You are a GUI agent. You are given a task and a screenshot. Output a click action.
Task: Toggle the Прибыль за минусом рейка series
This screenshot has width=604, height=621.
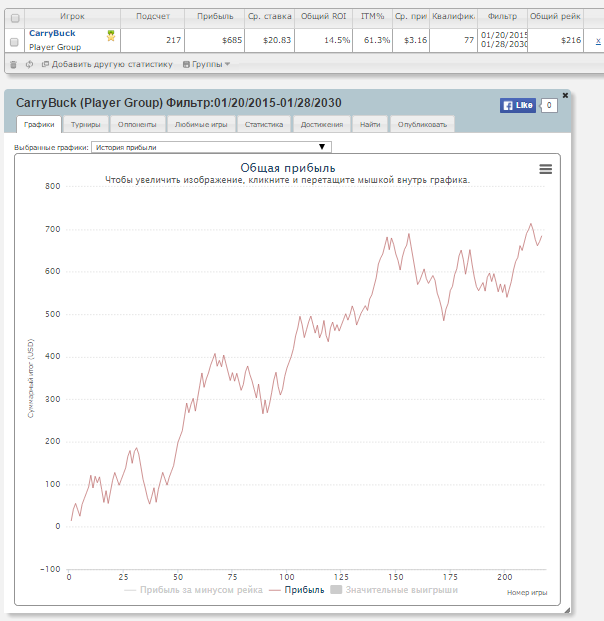click(200, 590)
